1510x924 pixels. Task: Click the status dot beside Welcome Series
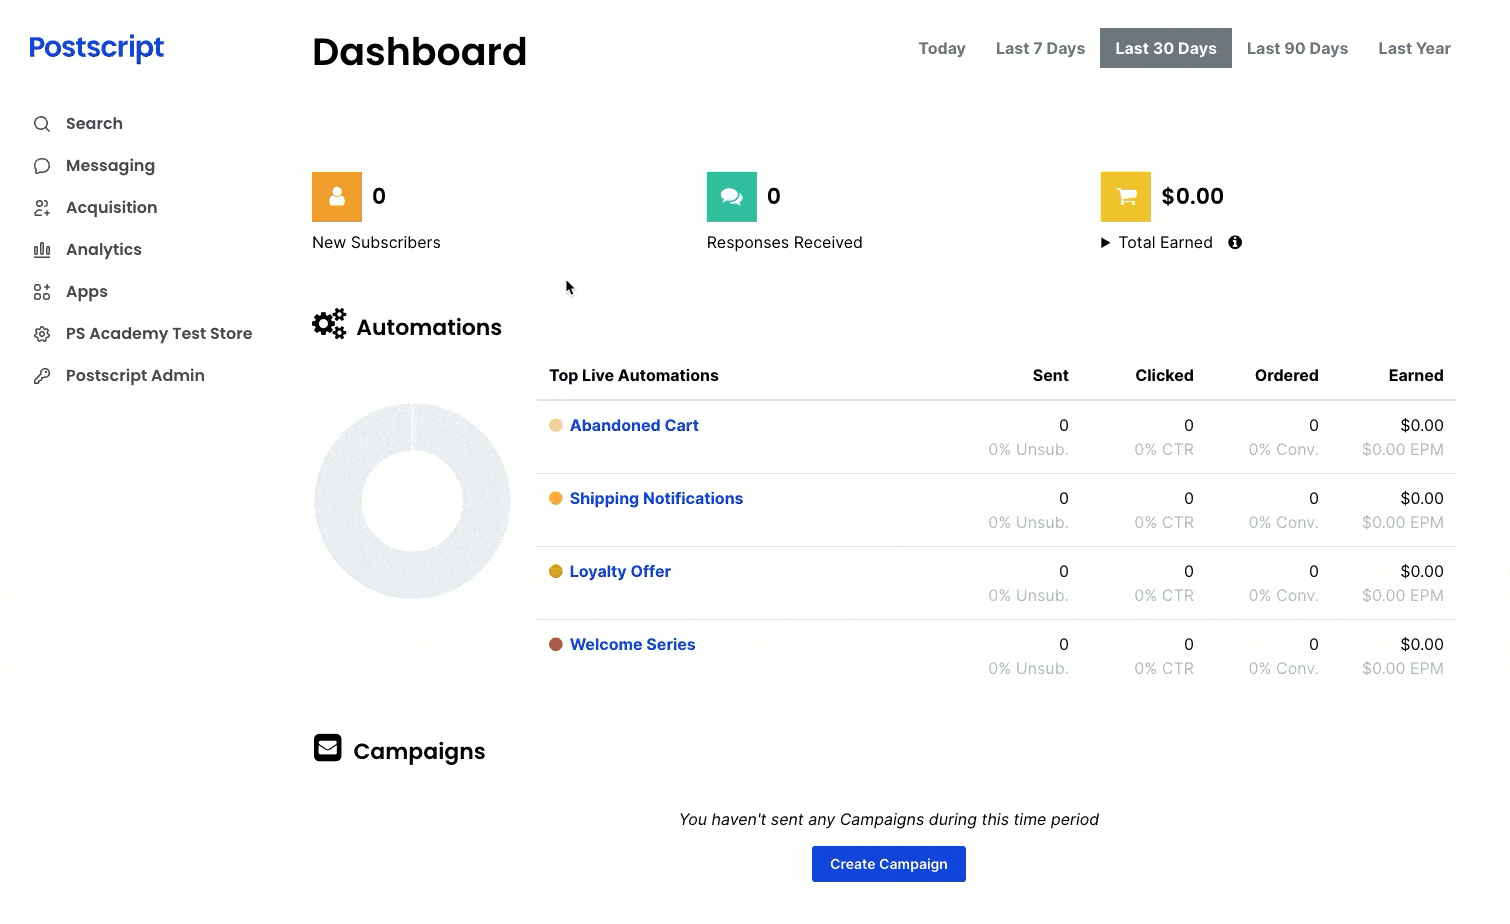point(556,644)
